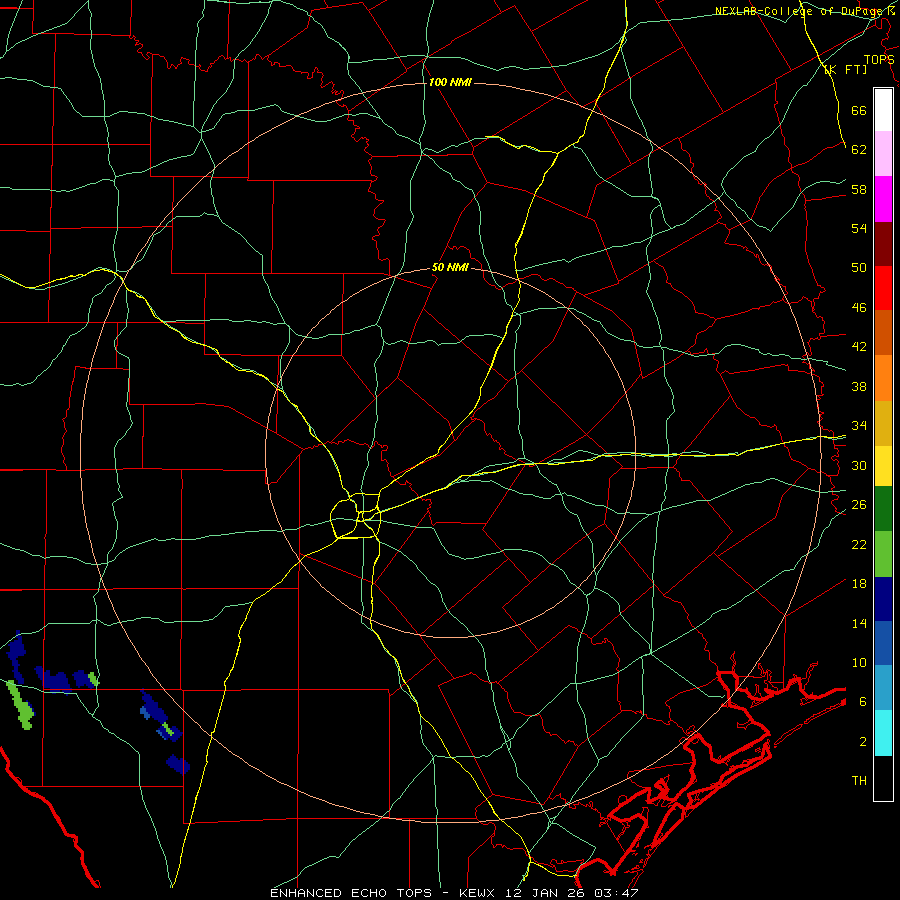This screenshot has width=900, height=900.
Task: Click the '22' legend value
Action: (x=859, y=544)
